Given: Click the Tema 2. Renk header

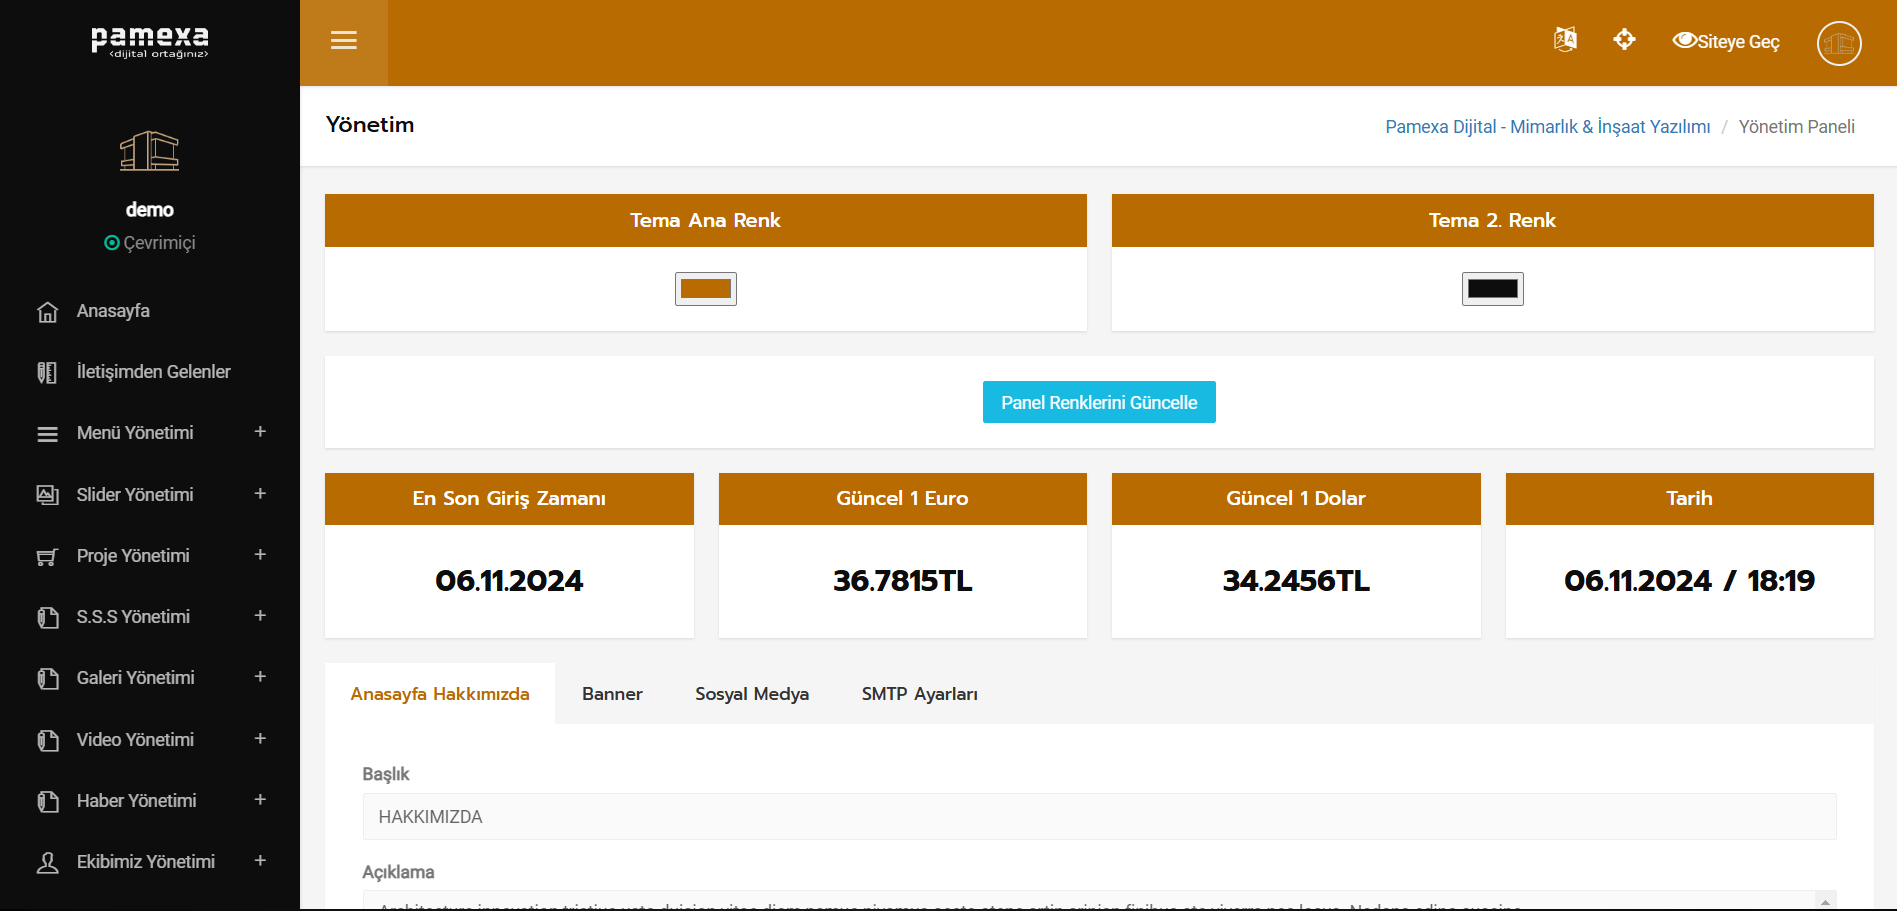Looking at the screenshot, I should click(1493, 220).
